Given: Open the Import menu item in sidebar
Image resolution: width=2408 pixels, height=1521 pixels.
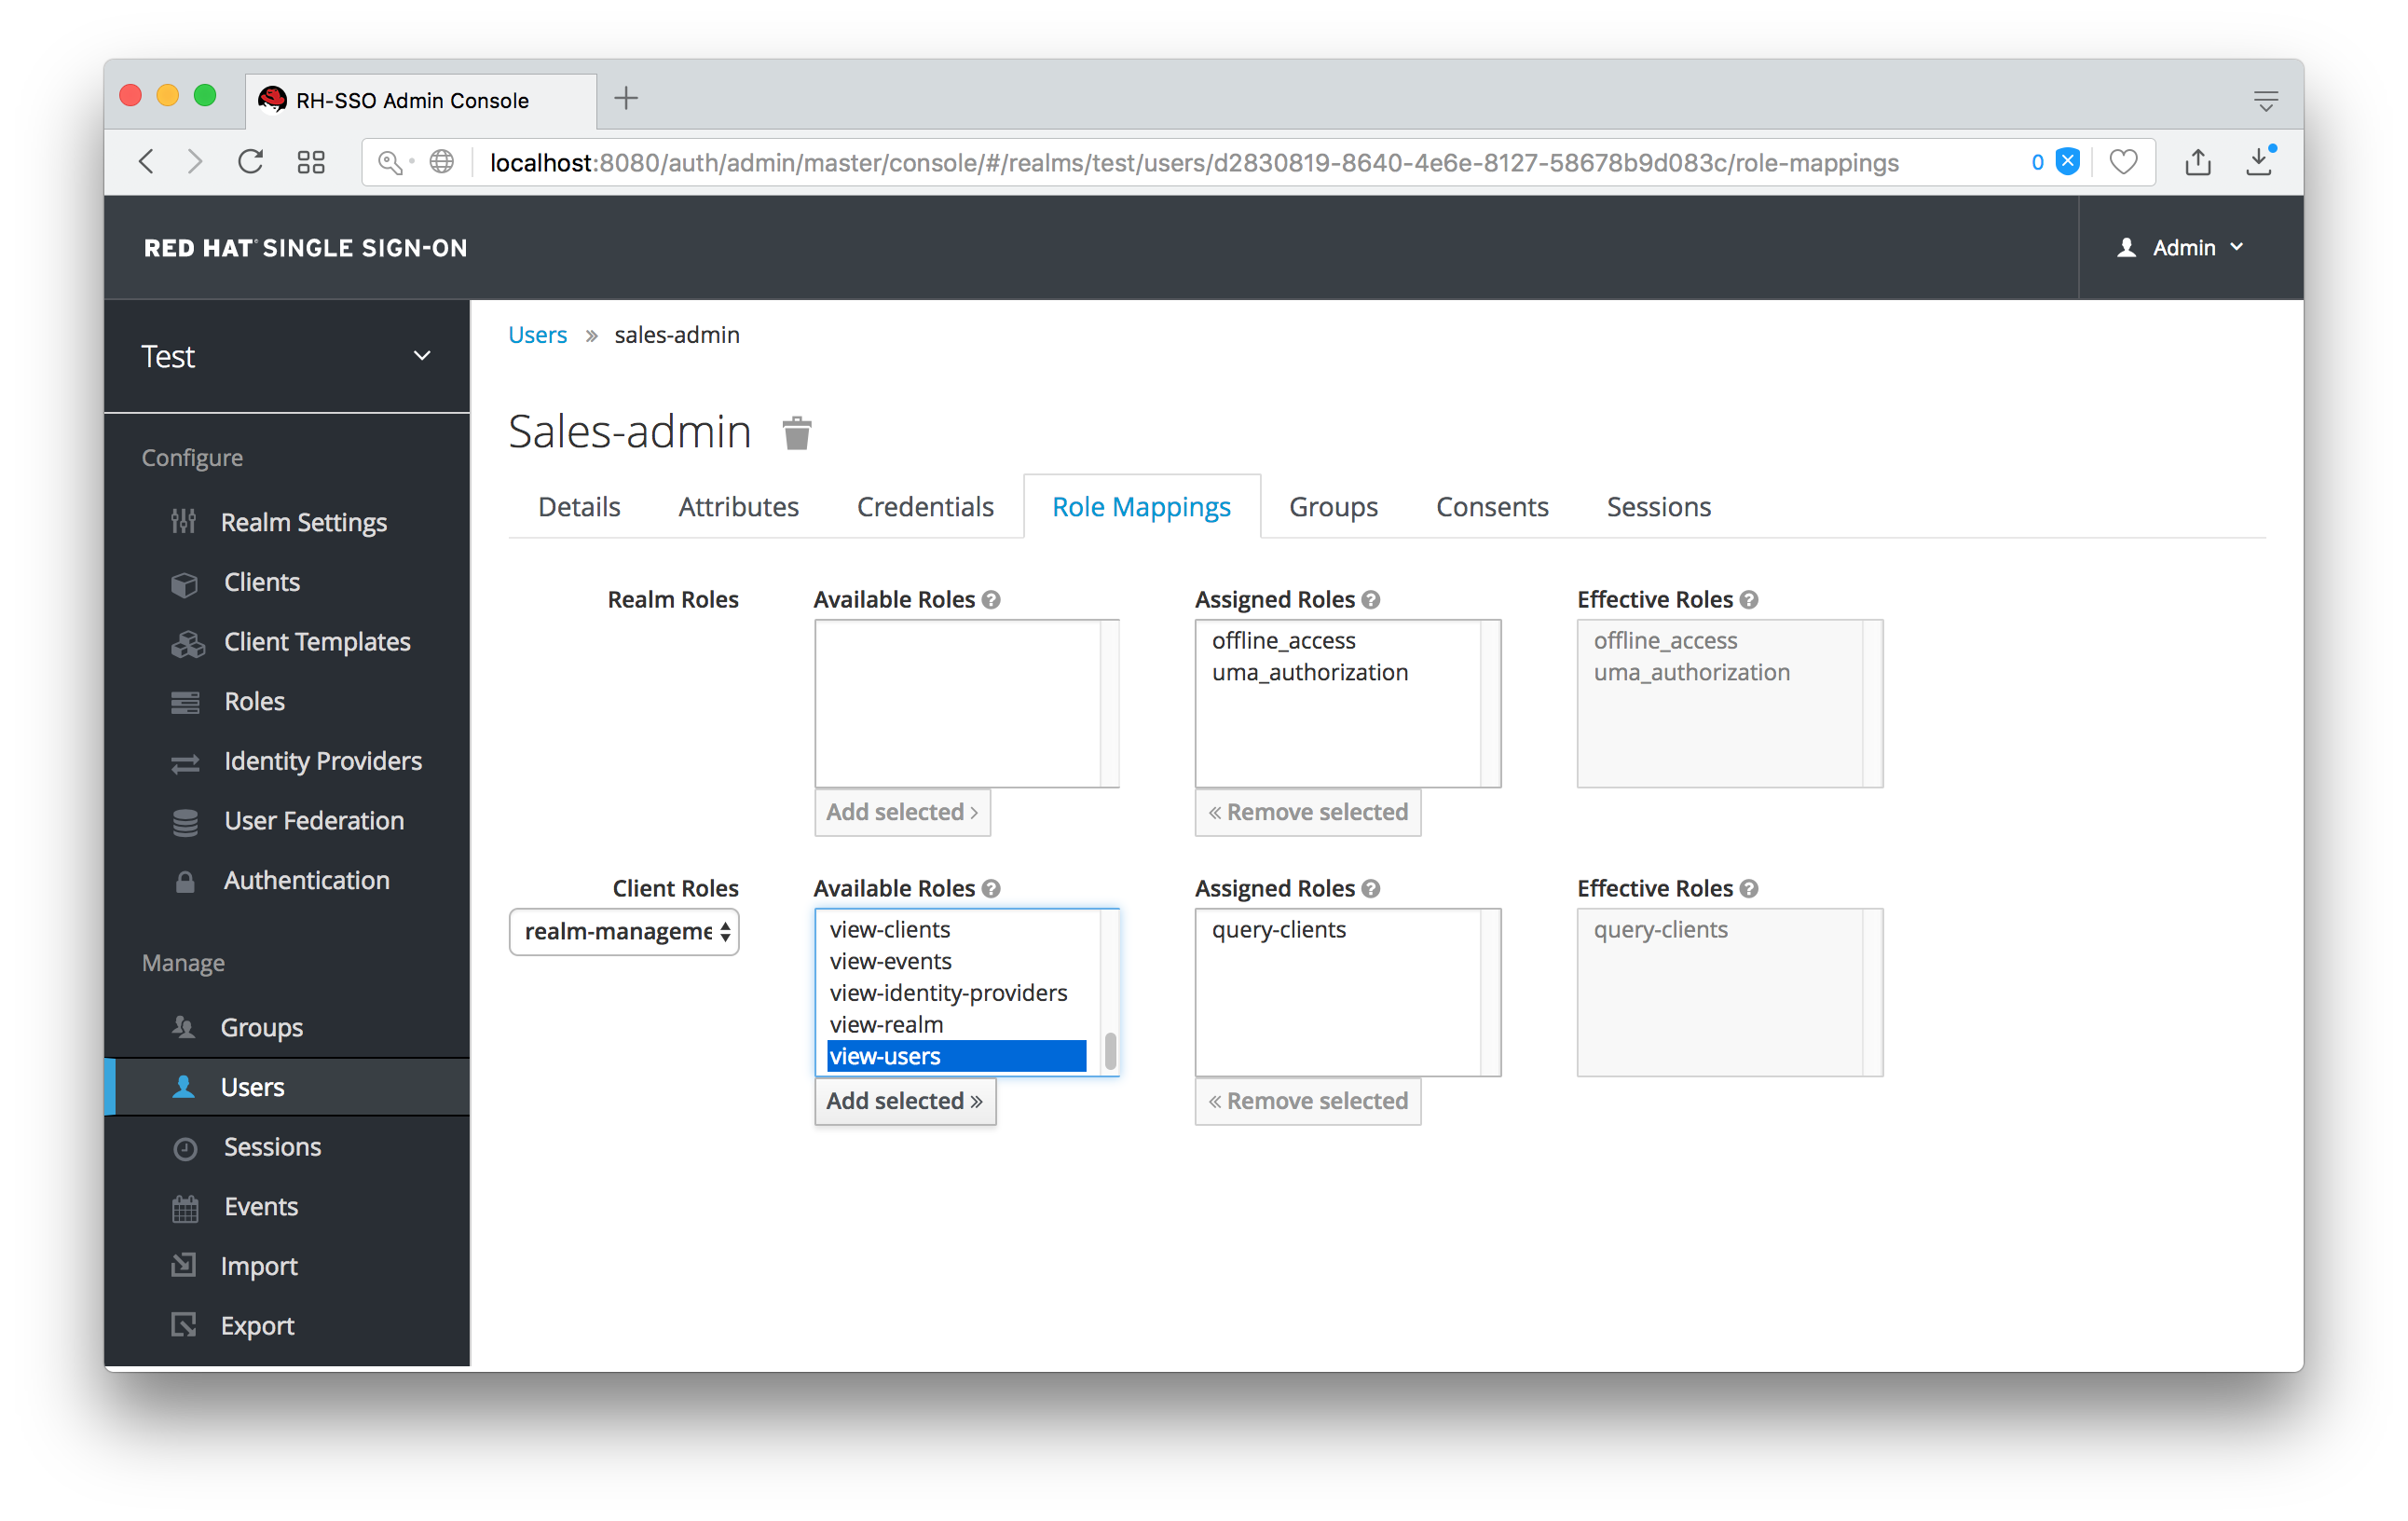Looking at the screenshot, I should tap(259, 1265).
